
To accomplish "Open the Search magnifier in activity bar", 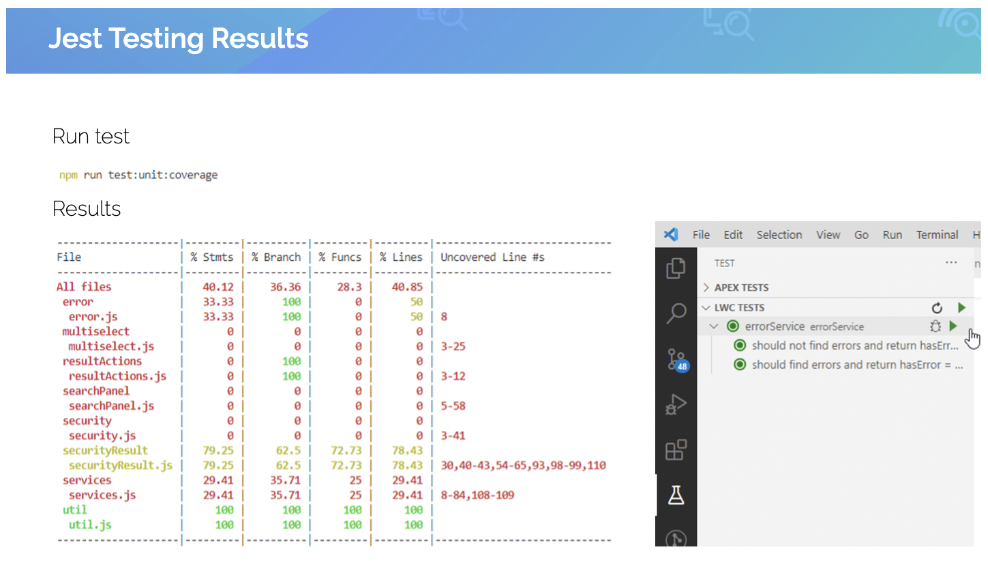I will click(675, 313).
